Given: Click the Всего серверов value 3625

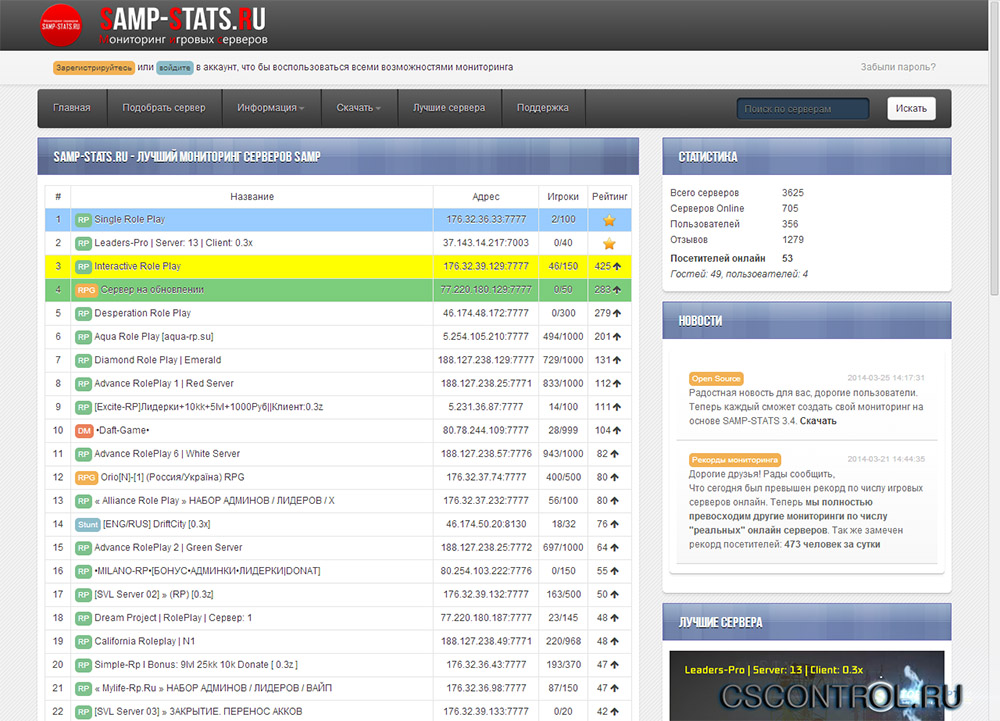Looking at the screenshot, I should click(793, 193).
